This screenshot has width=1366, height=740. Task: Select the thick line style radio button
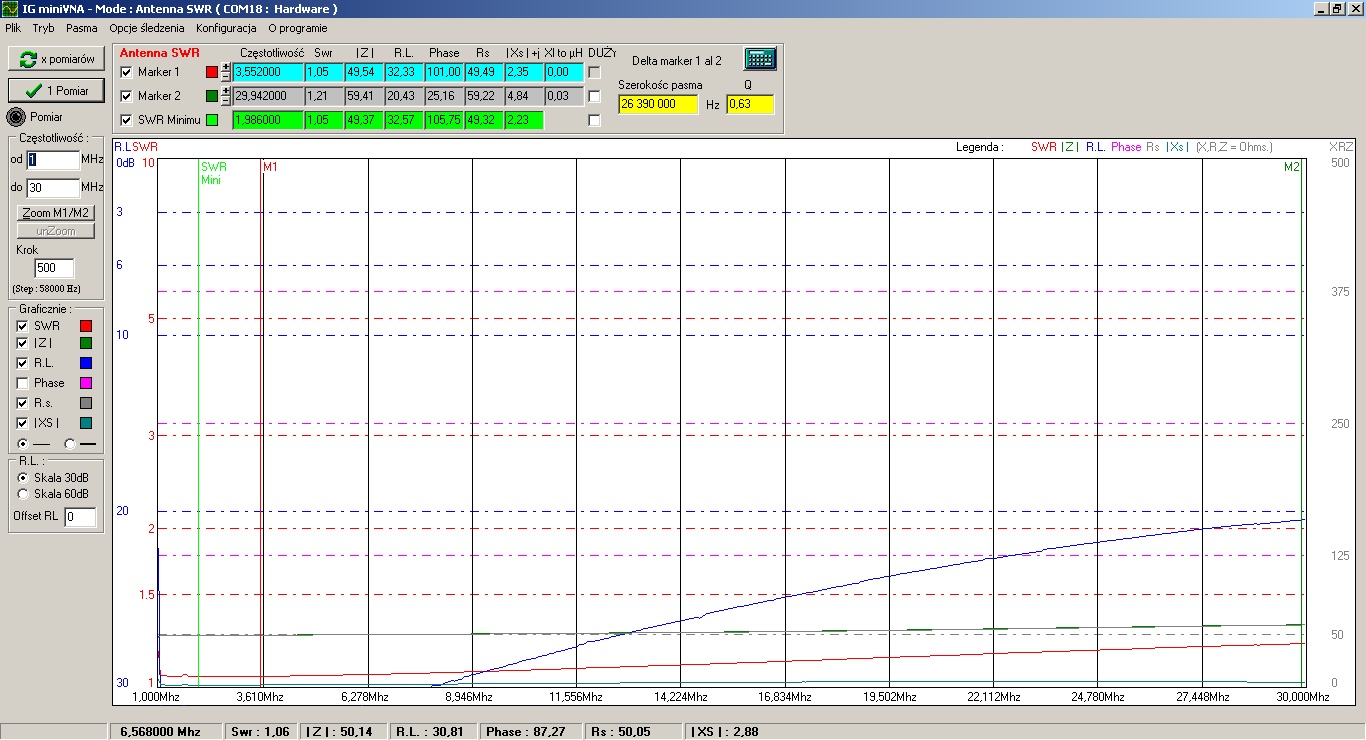[x=69, y=443]
